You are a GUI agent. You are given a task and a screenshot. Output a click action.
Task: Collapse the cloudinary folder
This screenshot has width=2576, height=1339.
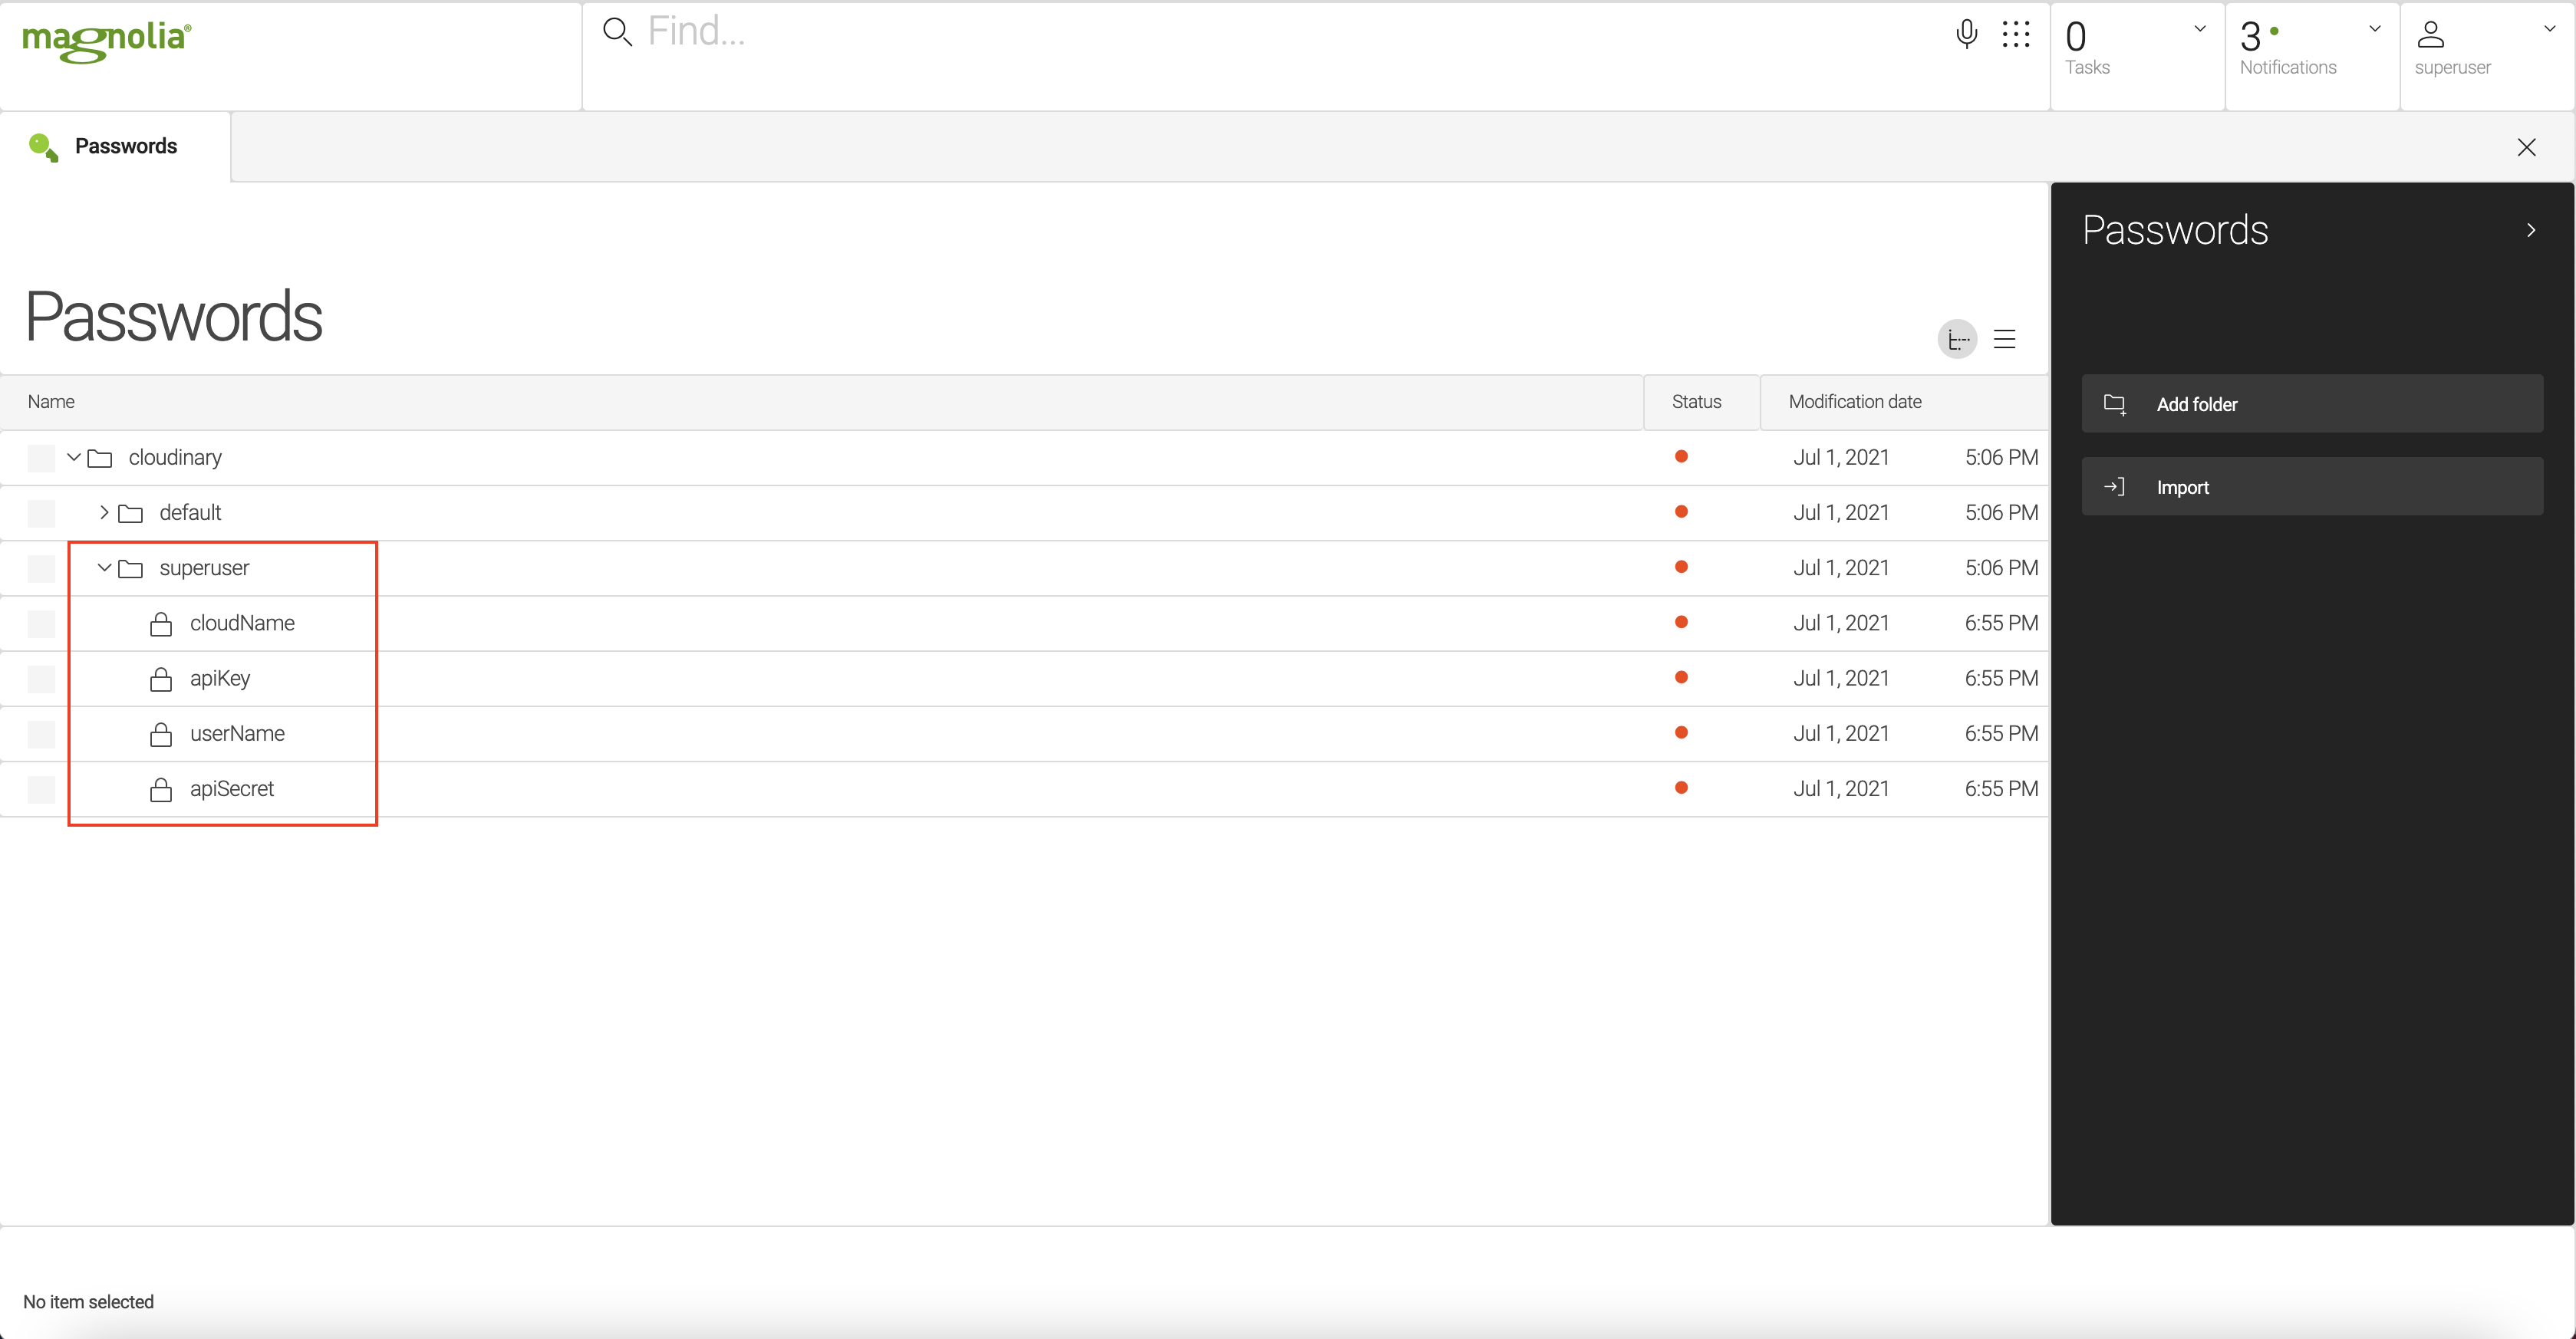click(x=73, y=457)
